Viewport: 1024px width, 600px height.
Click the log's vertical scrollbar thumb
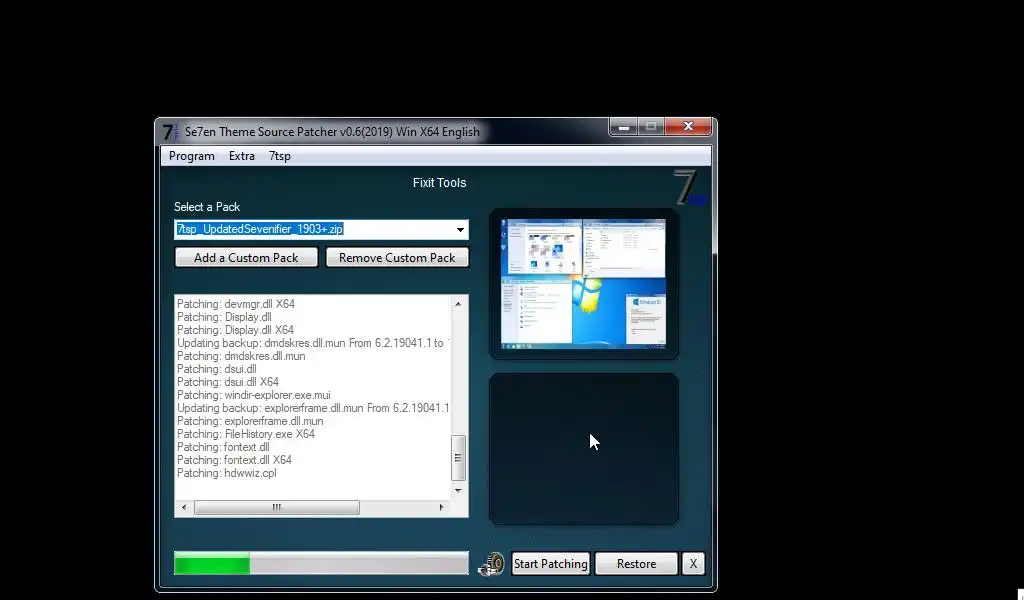click(458, 458)
